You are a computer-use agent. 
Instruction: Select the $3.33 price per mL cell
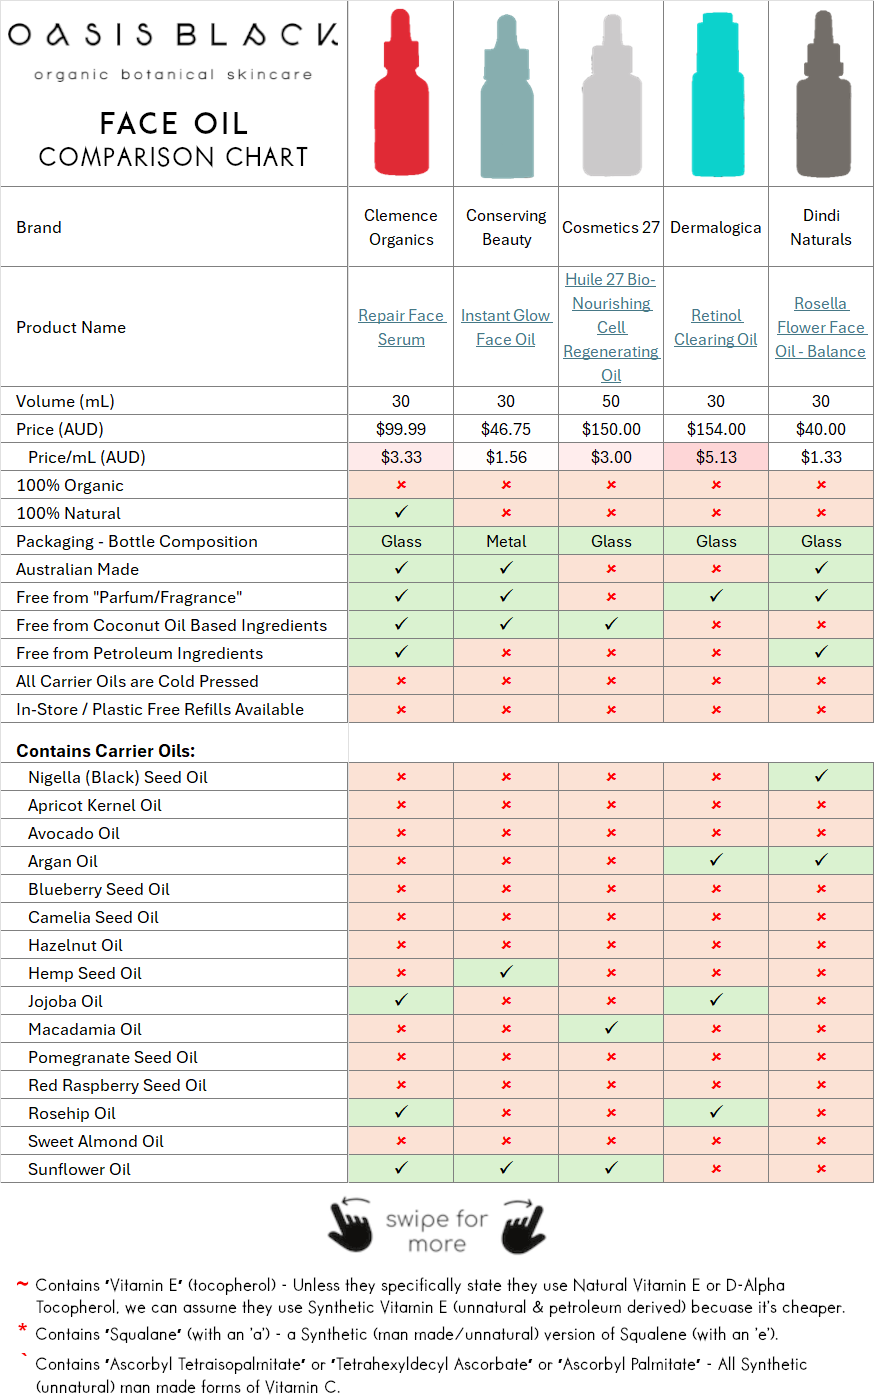[x=401, y=457]
